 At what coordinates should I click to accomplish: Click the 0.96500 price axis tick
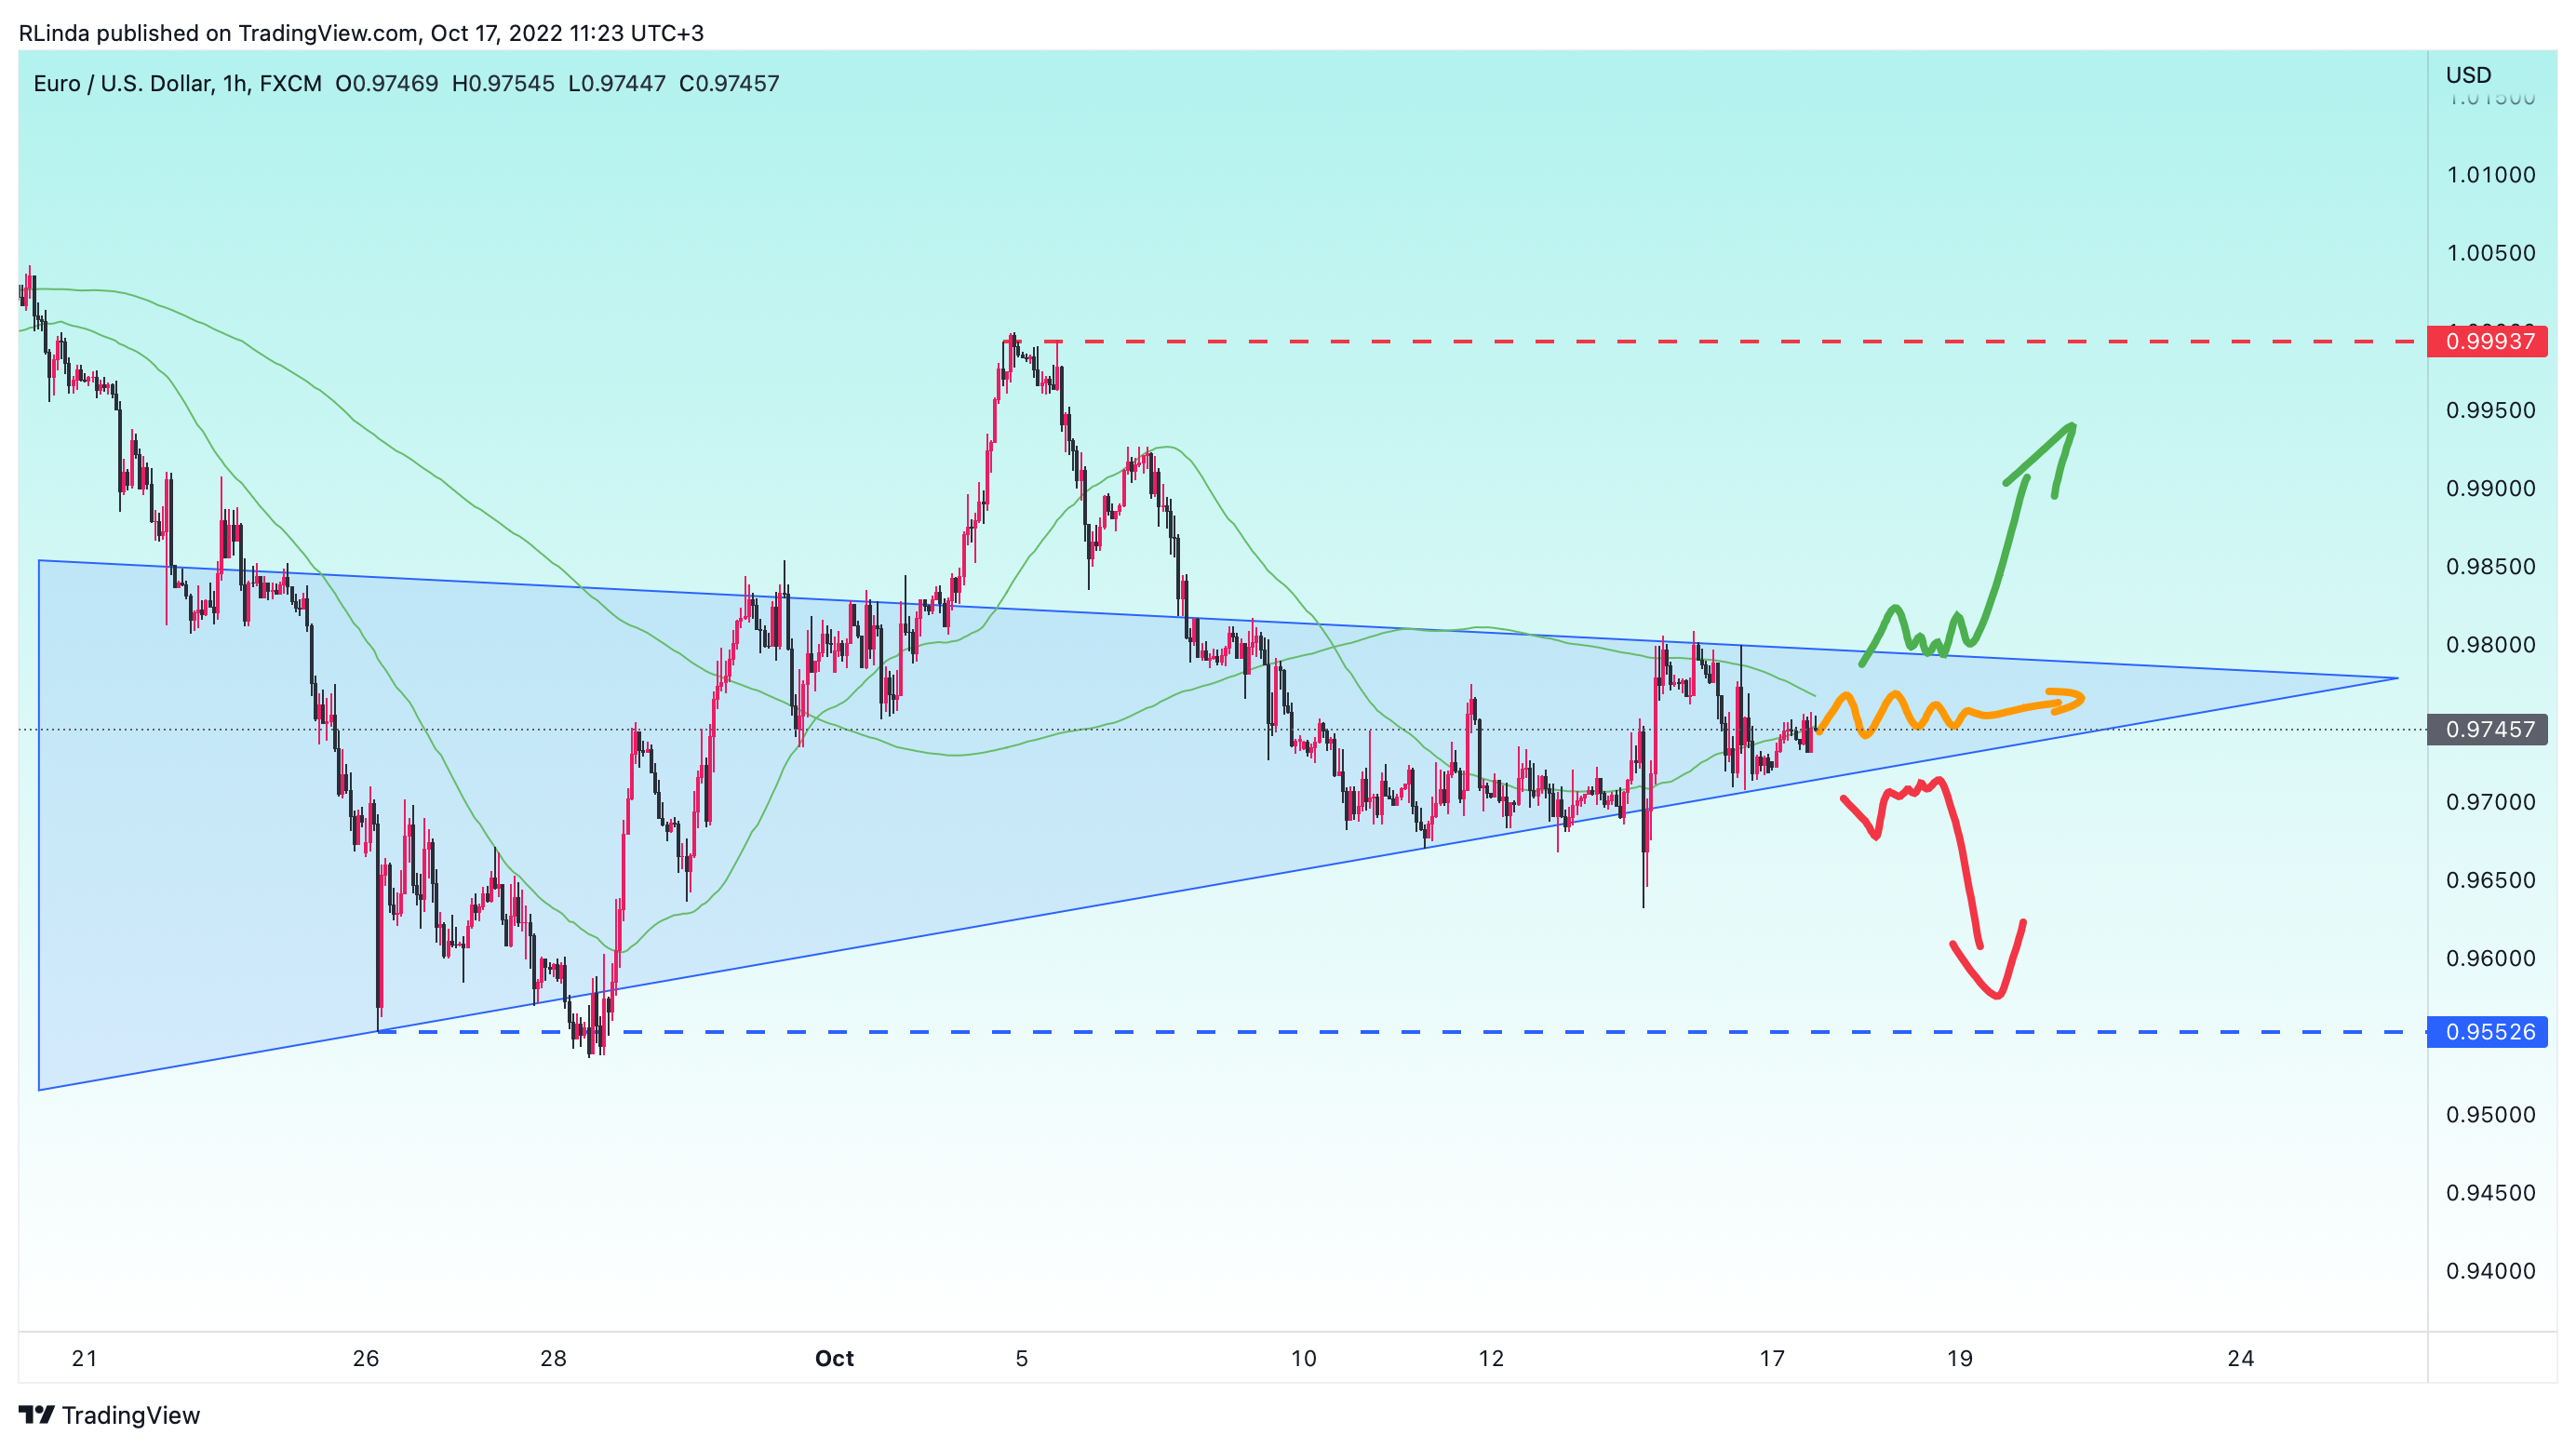pos(2491,880)
